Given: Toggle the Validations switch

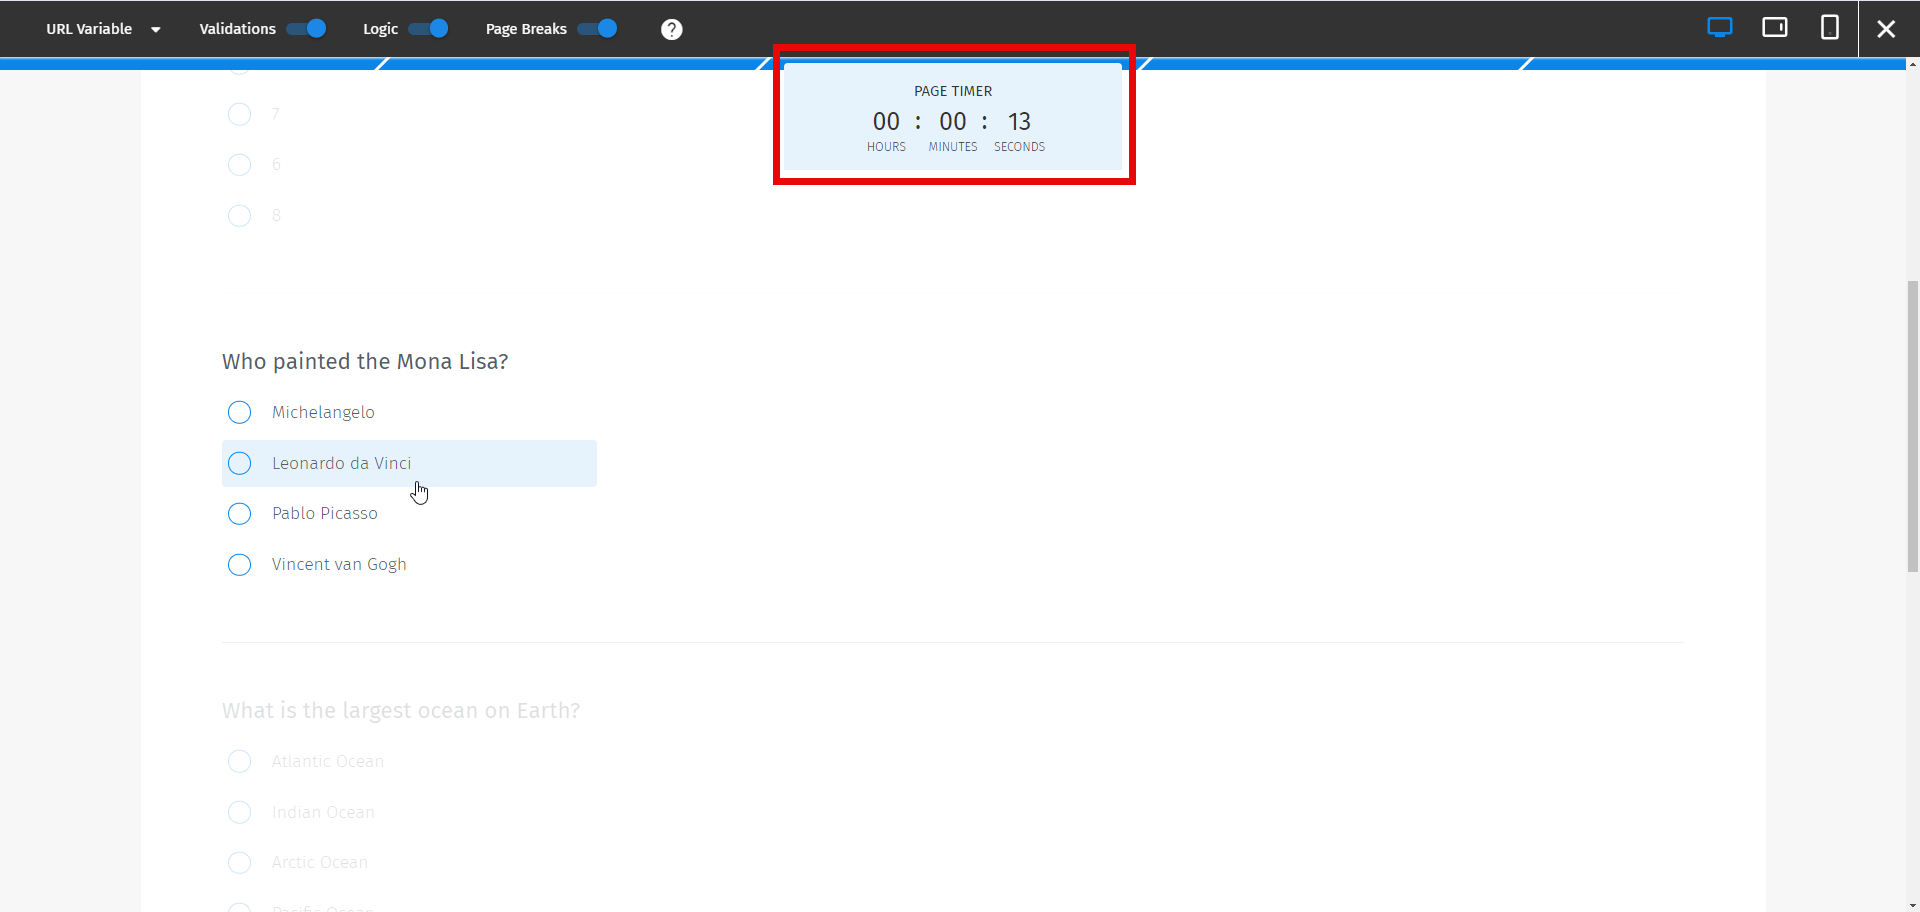Looking at the screenshot, I should coord(306,29).
